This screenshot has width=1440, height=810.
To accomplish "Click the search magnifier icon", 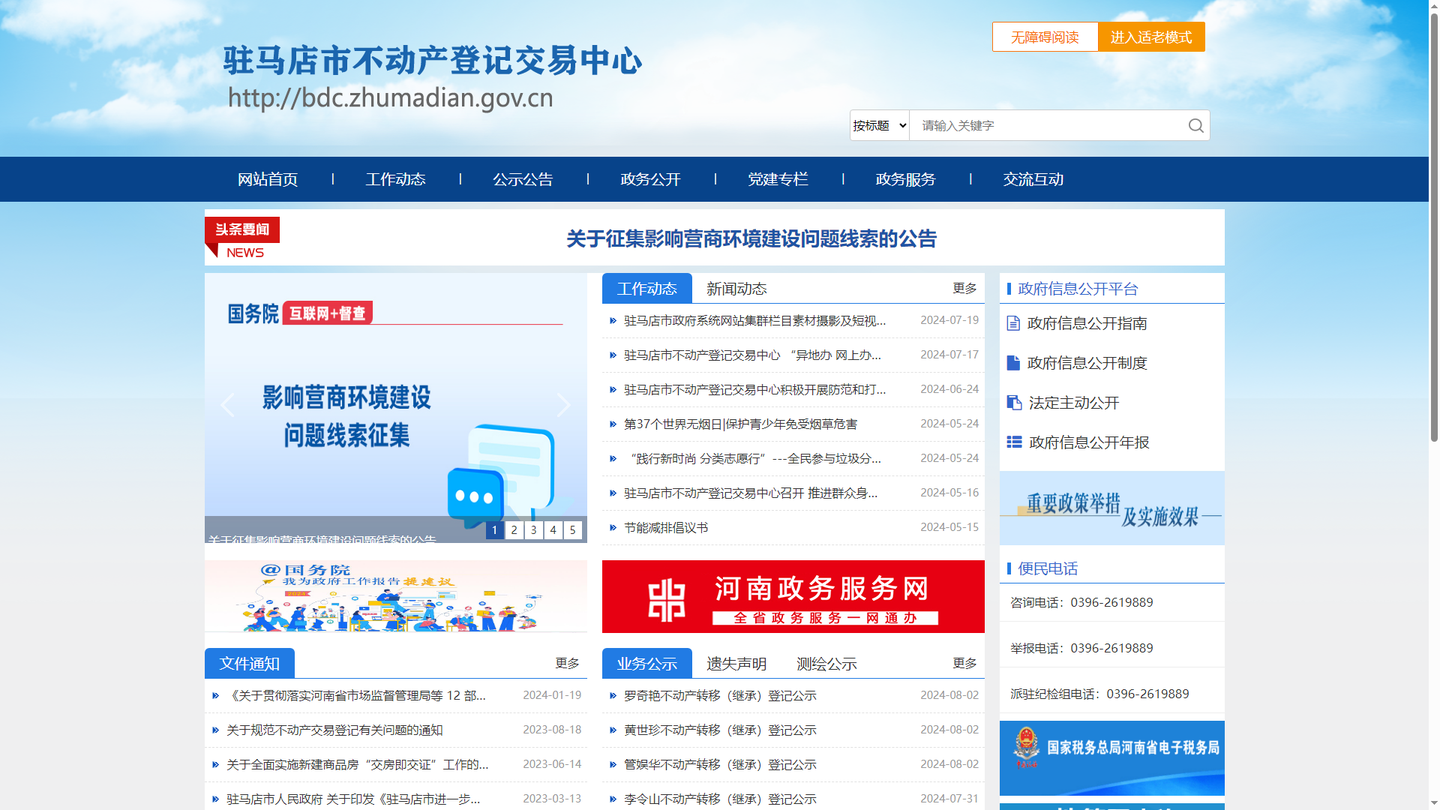I will [1195, 125].
